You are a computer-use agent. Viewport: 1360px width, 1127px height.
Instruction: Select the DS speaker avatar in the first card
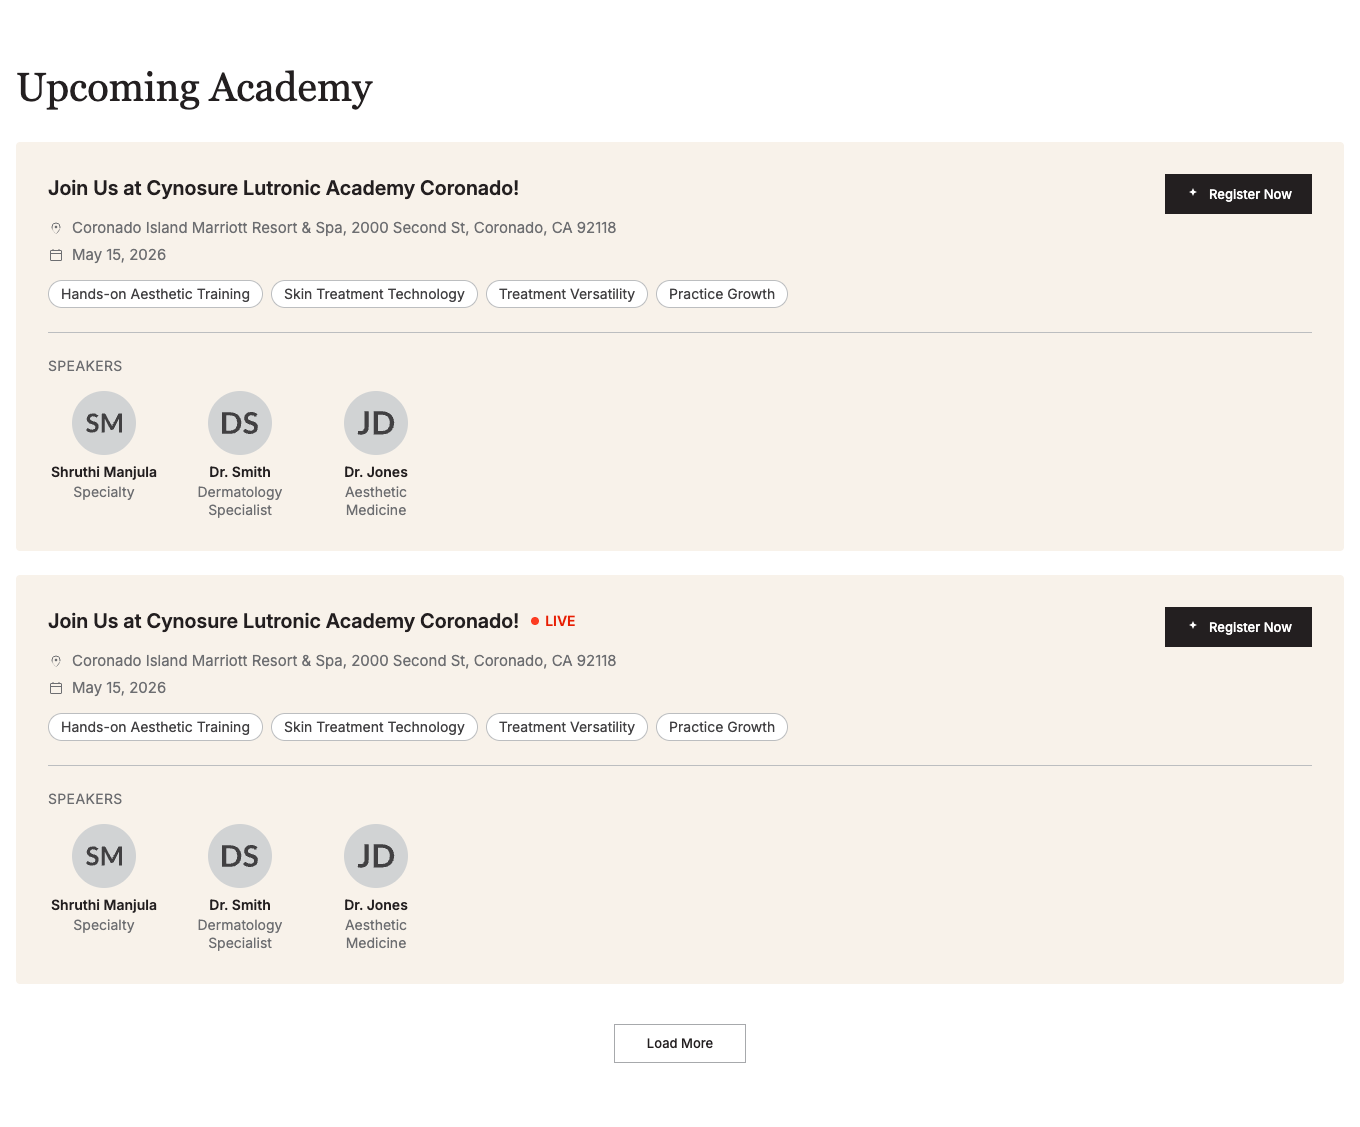240,423
